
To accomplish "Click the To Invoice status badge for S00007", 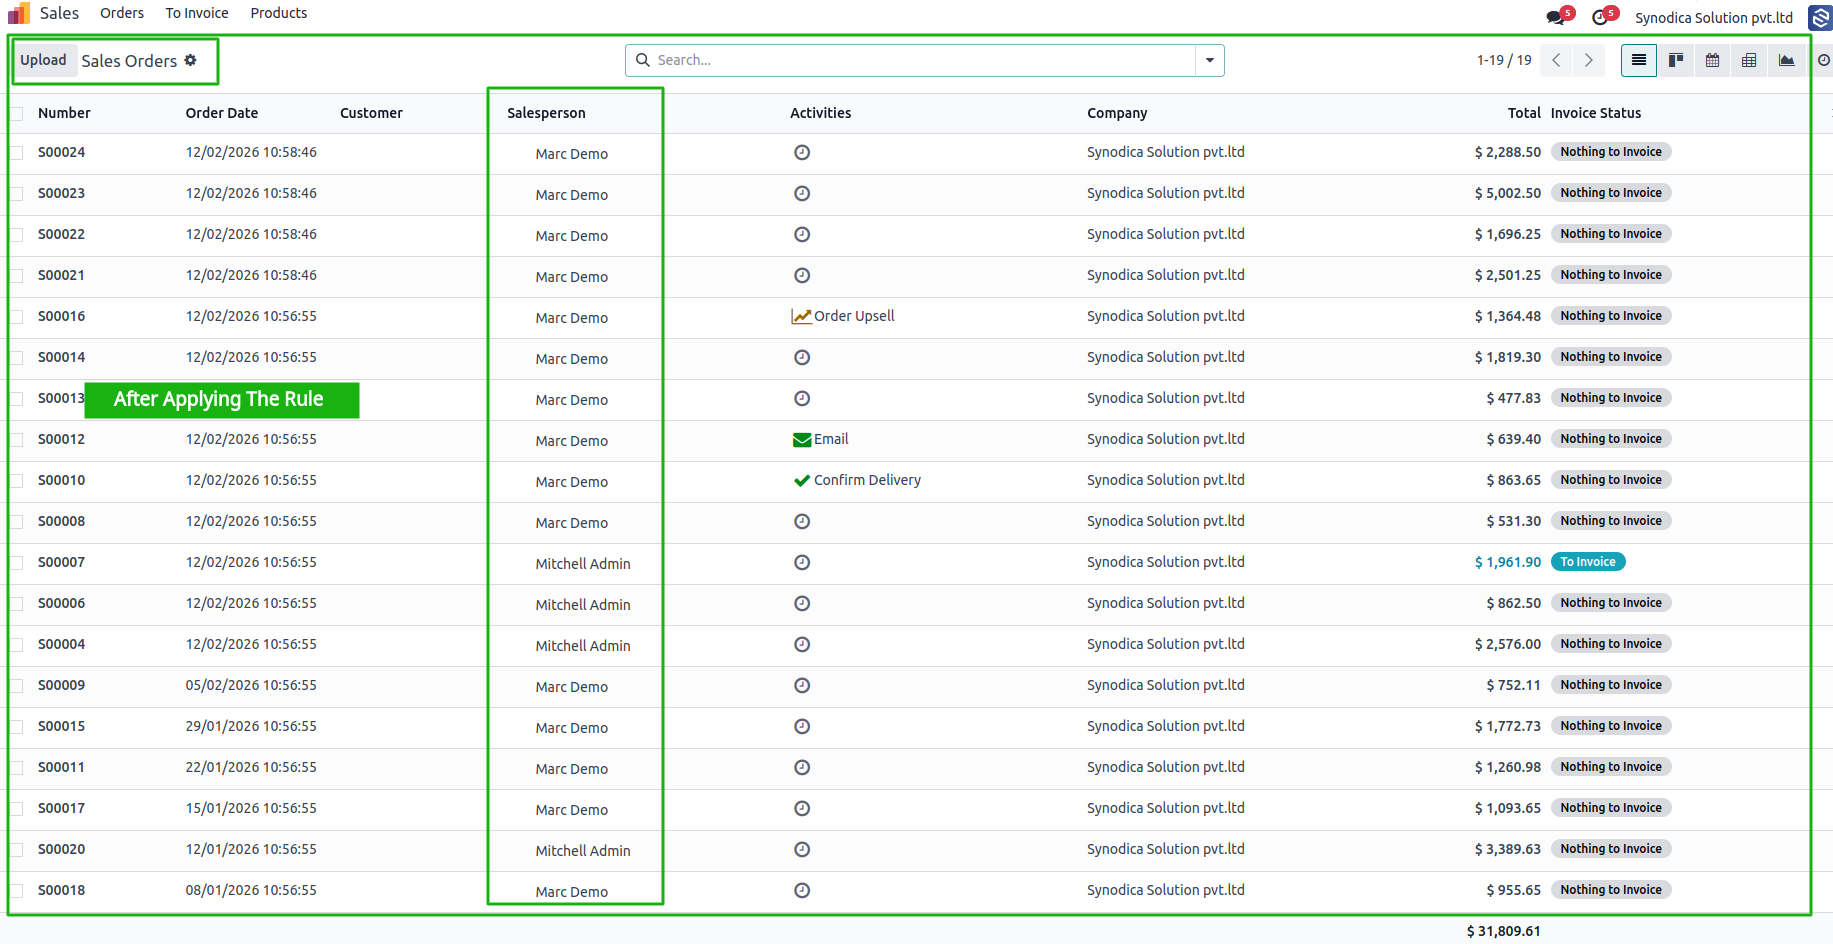I will click(1588, 562).
